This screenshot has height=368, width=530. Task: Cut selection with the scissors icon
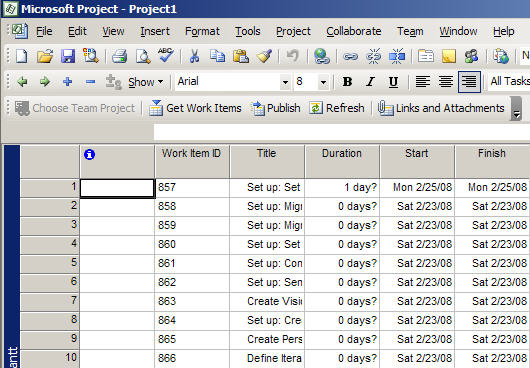pyautogui.click(x=194, y=56)
